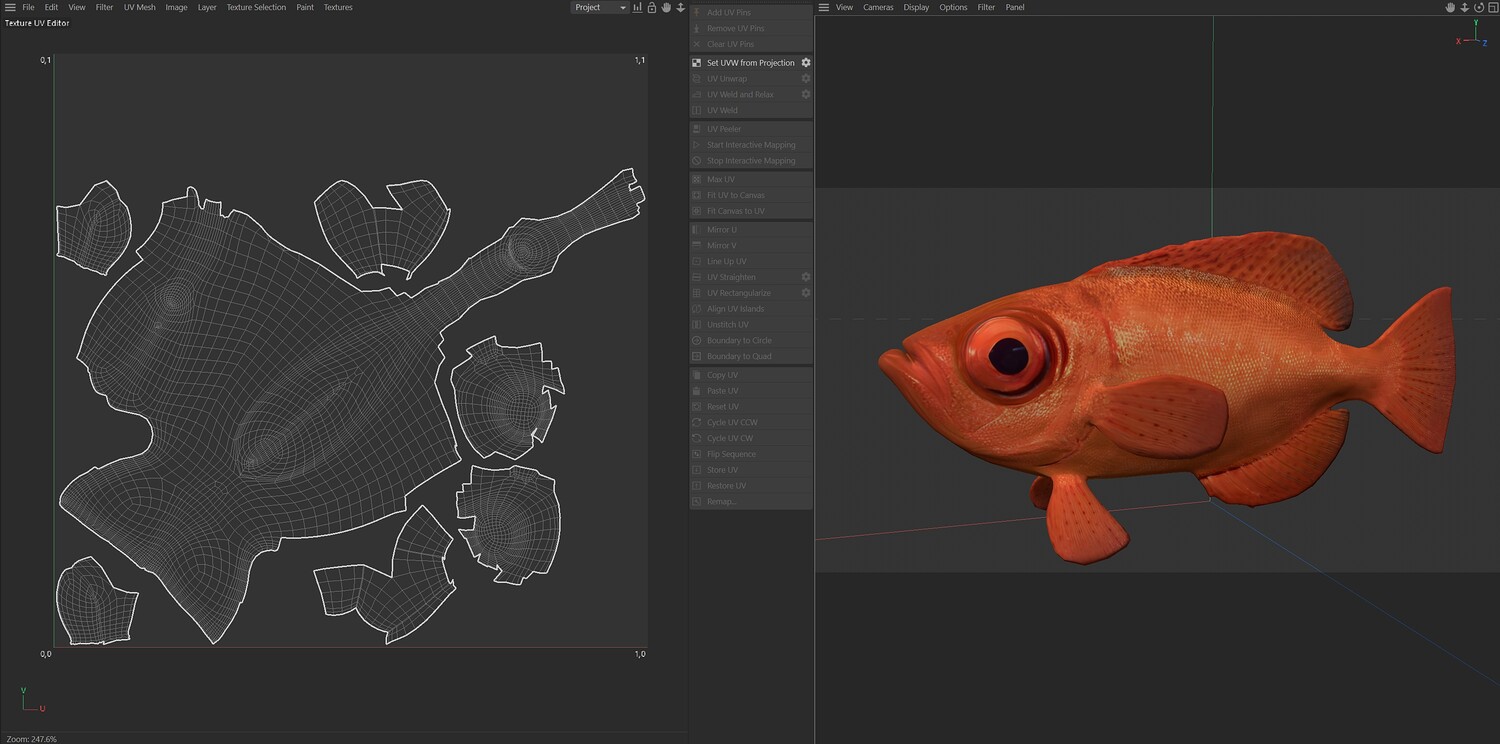Click Start Interactive Mapping
The width and height of the screenshot is (1500, 744).
751,145
